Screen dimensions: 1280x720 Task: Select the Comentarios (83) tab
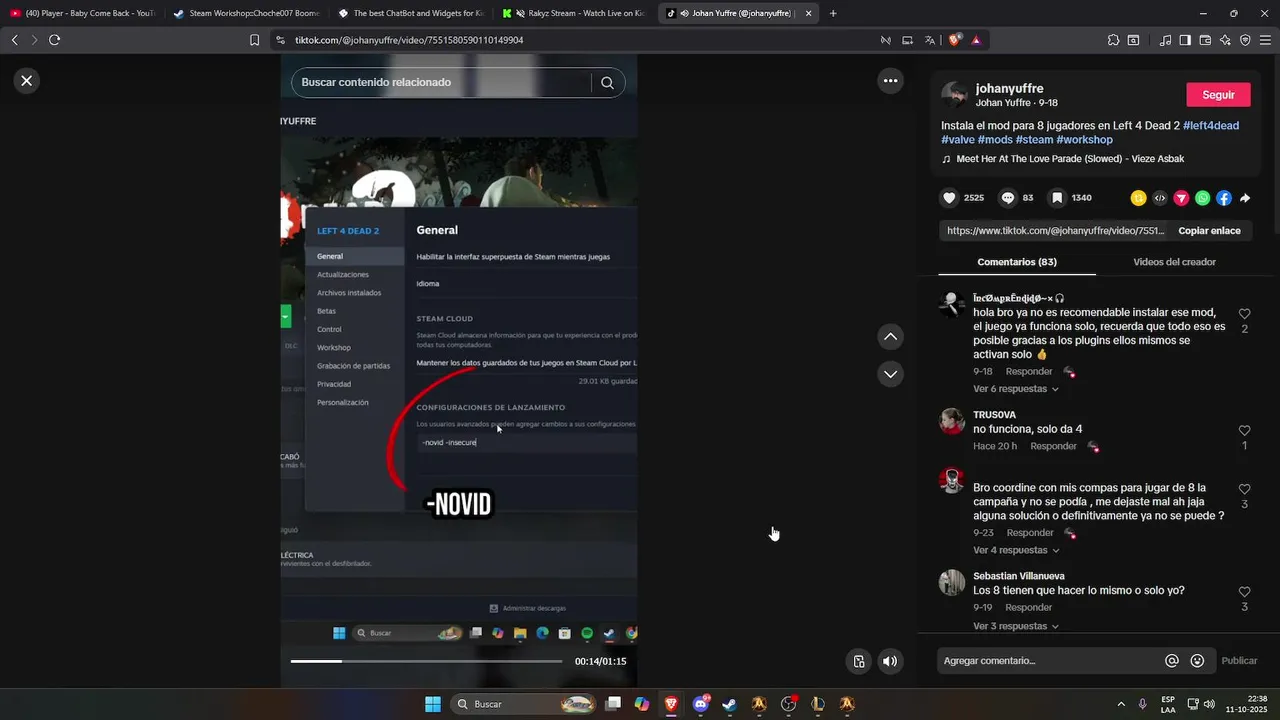point(1017,262)
